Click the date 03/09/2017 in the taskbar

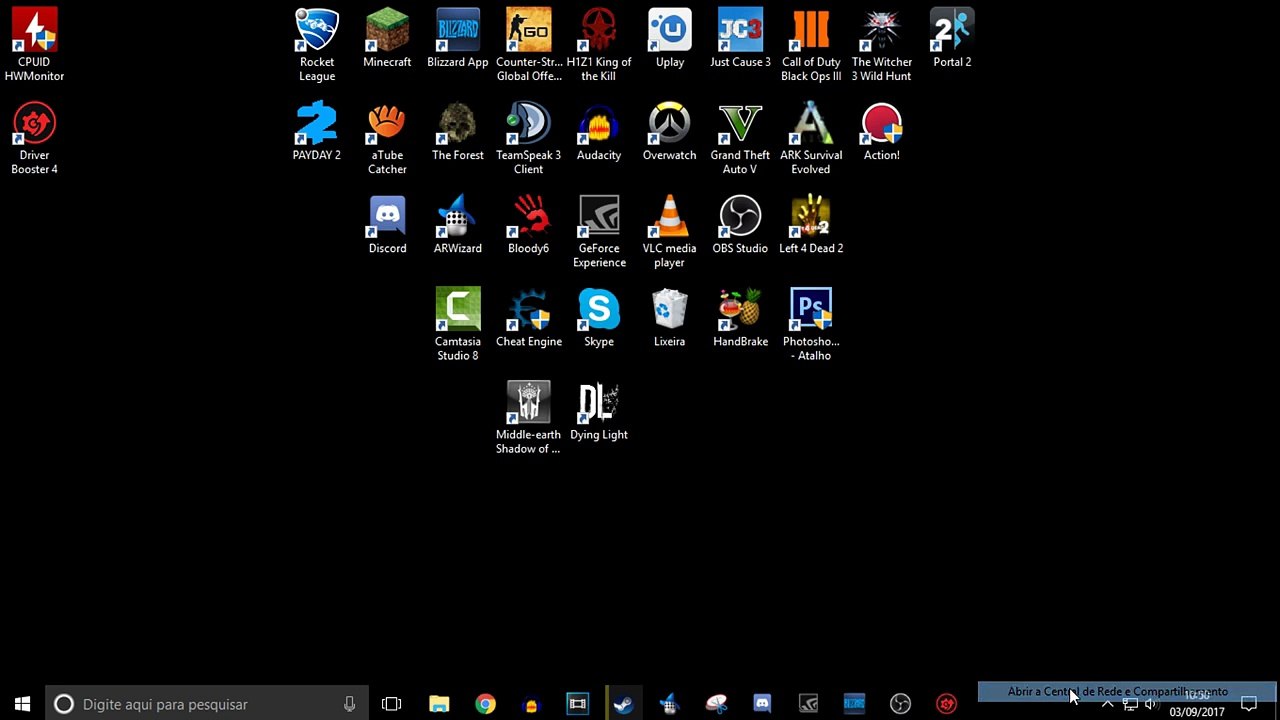click(1197, 712)
